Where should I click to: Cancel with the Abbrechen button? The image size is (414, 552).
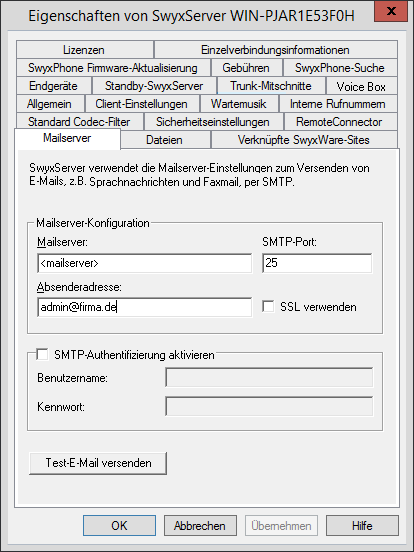[200, 526]
